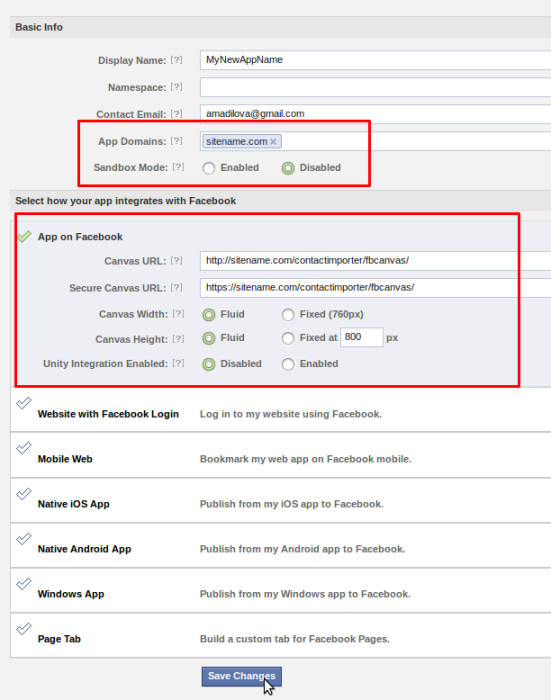
Task: Click 'Bookmark my web app on Facebook mobile.' text
Action: (305, 459)
